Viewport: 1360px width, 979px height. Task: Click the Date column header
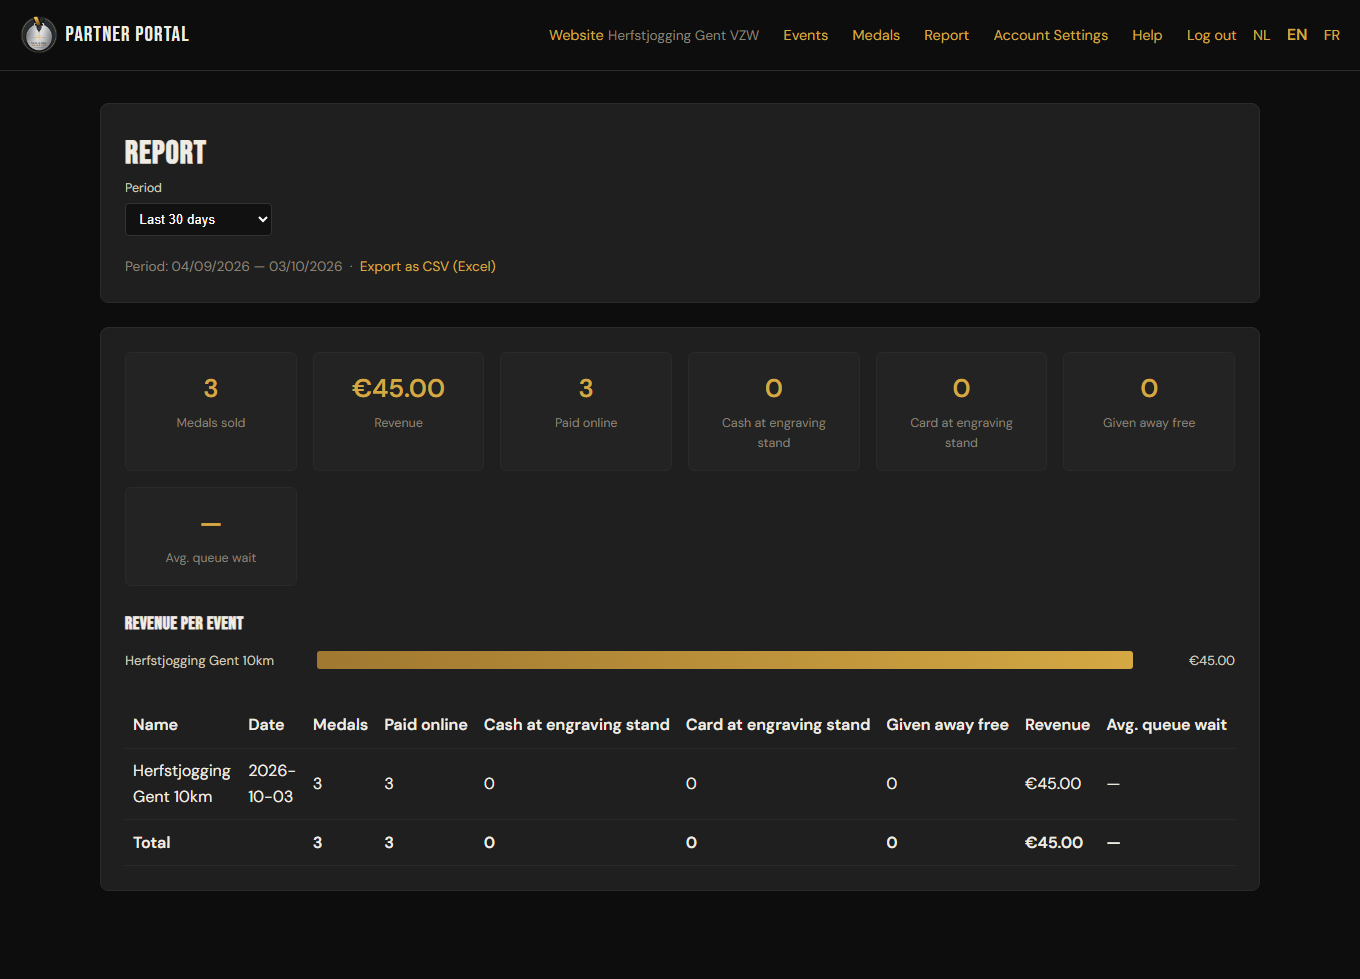point(266,725)
